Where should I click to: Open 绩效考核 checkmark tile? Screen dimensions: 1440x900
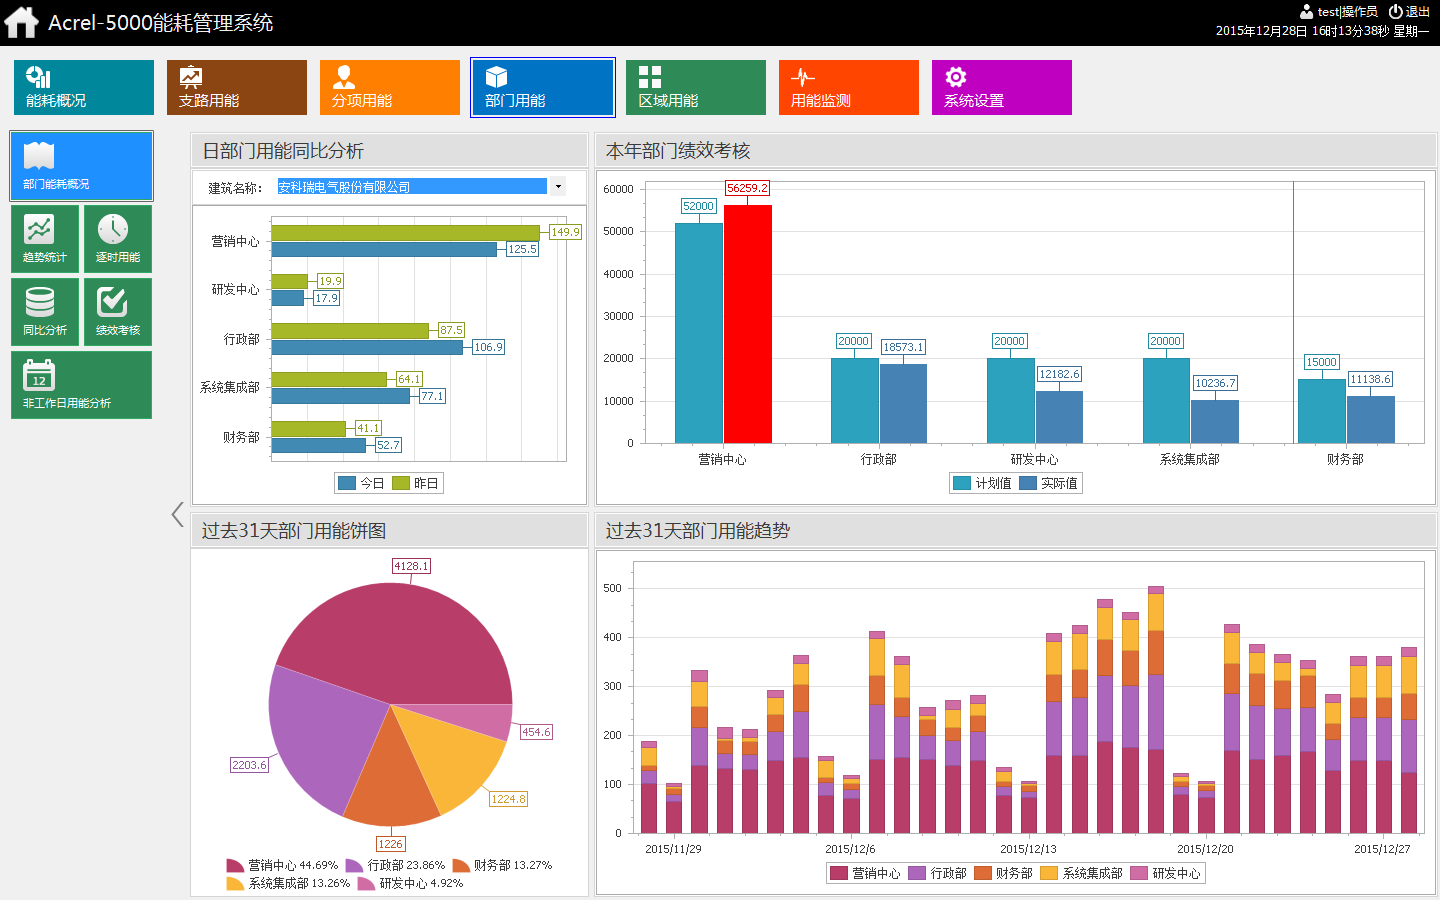point(118,312)
